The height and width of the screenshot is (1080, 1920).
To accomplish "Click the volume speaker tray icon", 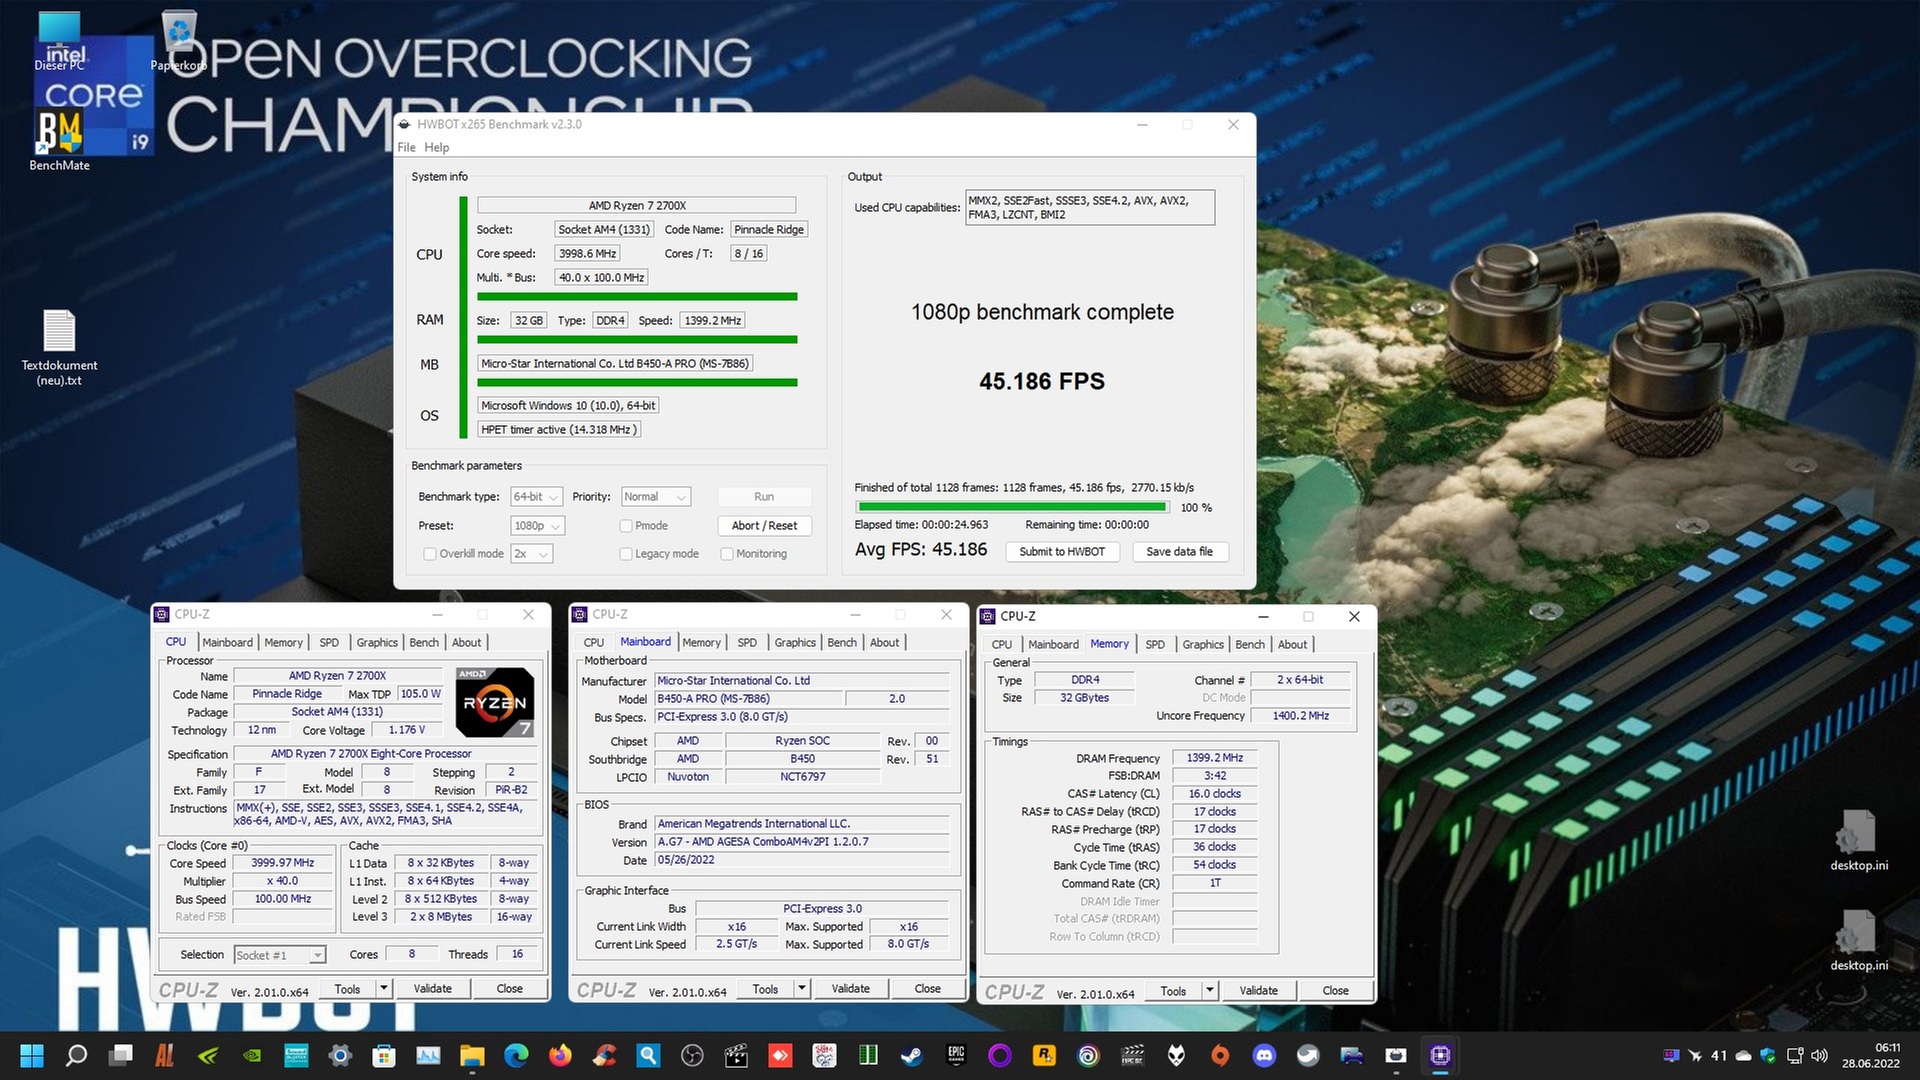I will click(1819, 1055).
